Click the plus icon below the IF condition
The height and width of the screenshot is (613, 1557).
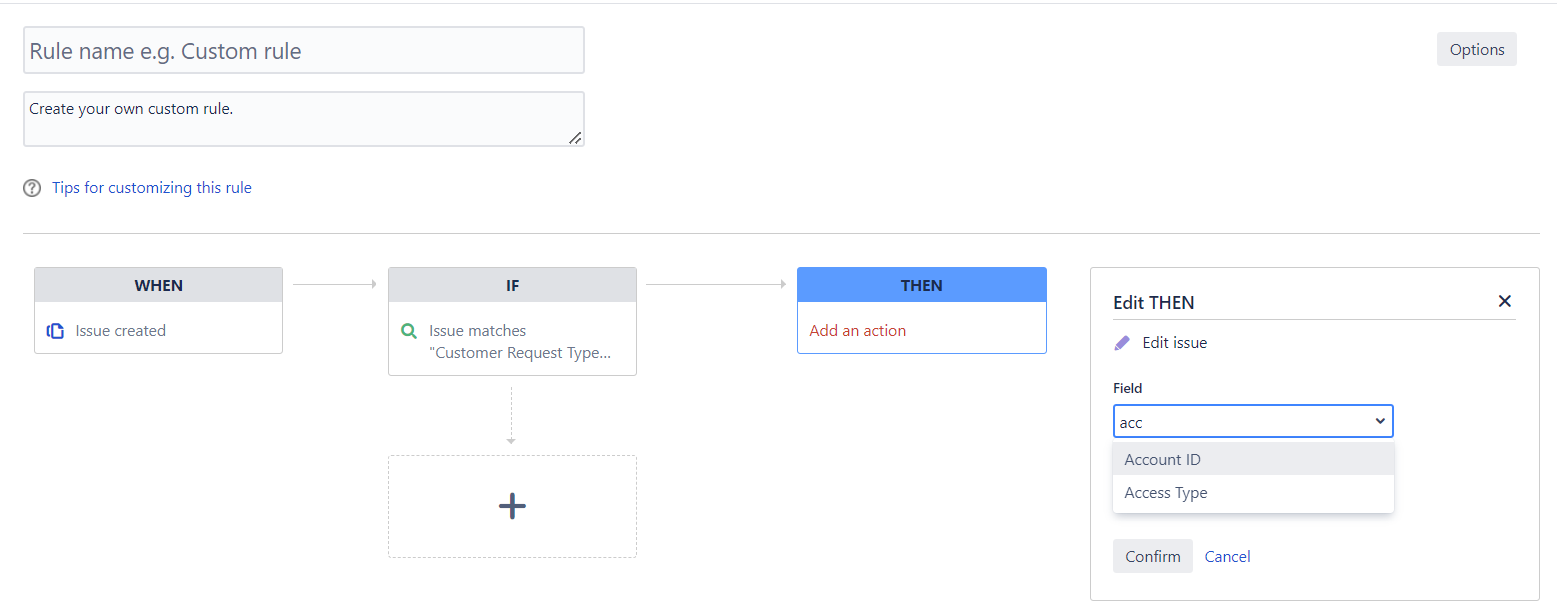tap(512, 506)
